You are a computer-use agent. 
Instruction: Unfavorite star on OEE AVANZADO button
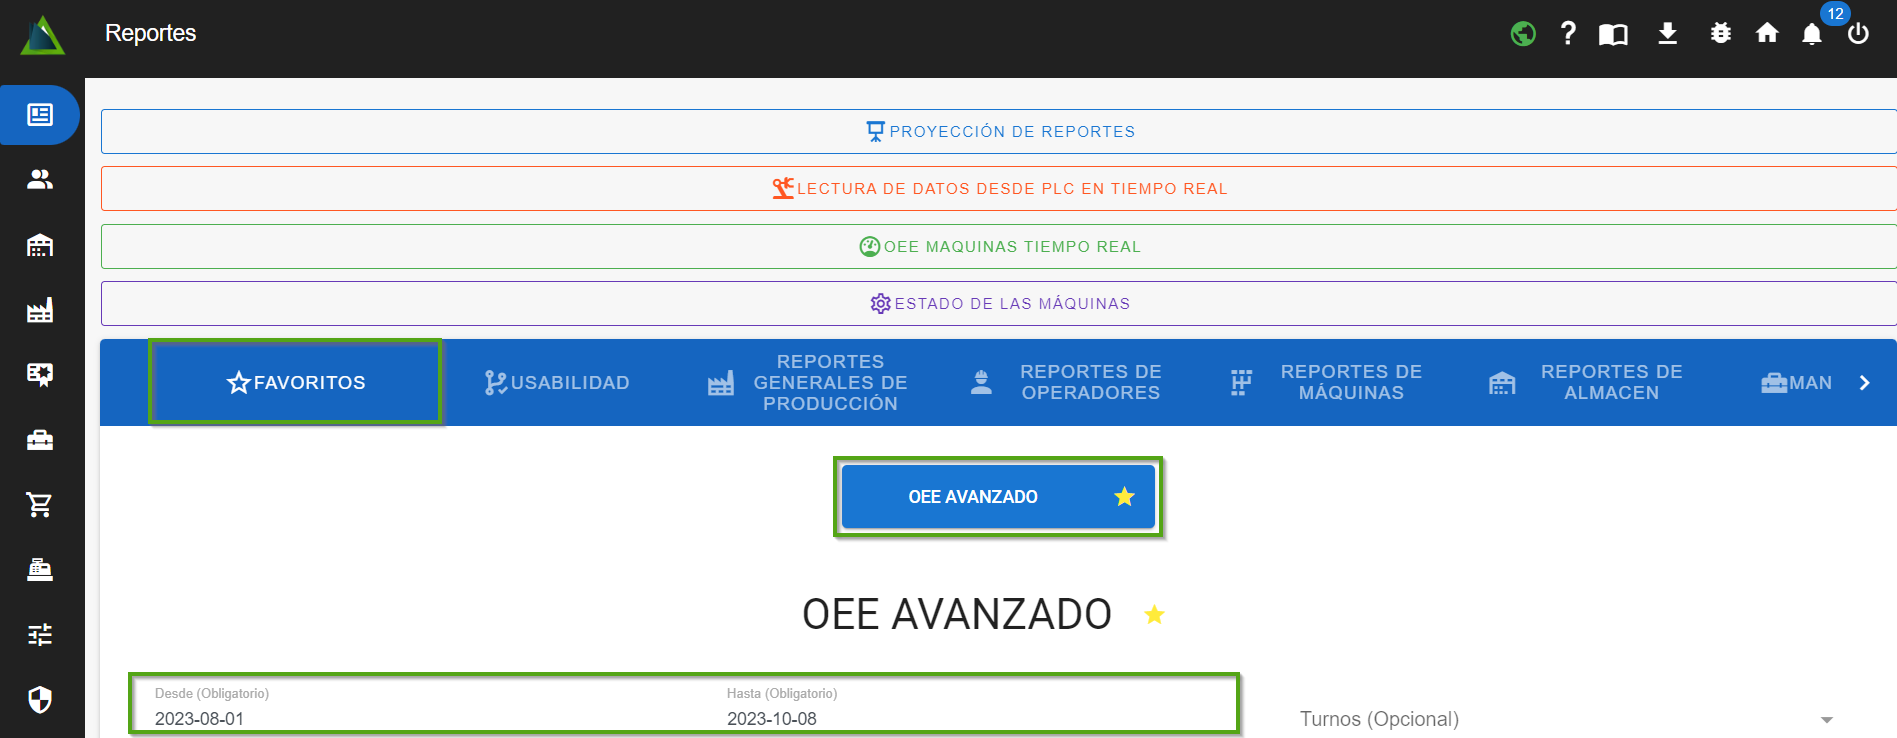1124,497
